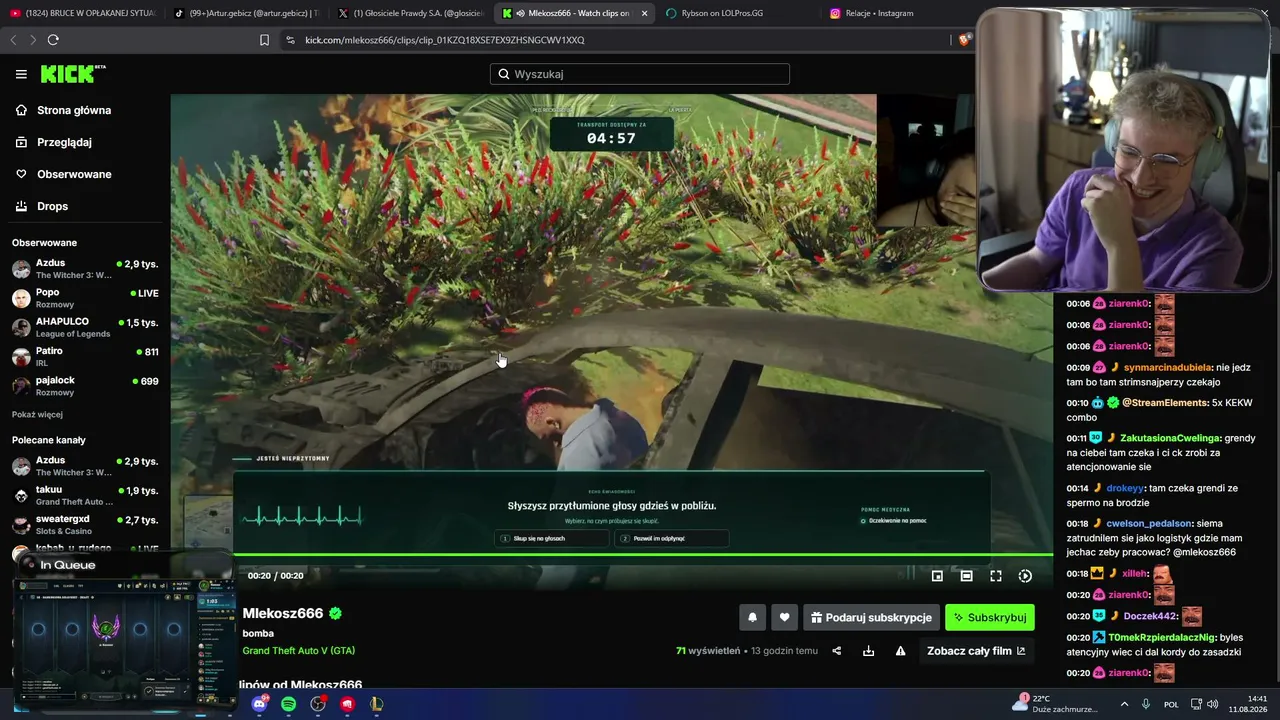The width and height of the screenshot is (1280, 720).
Task: Open the player playback settings icon
Action: click(1025, 576)
